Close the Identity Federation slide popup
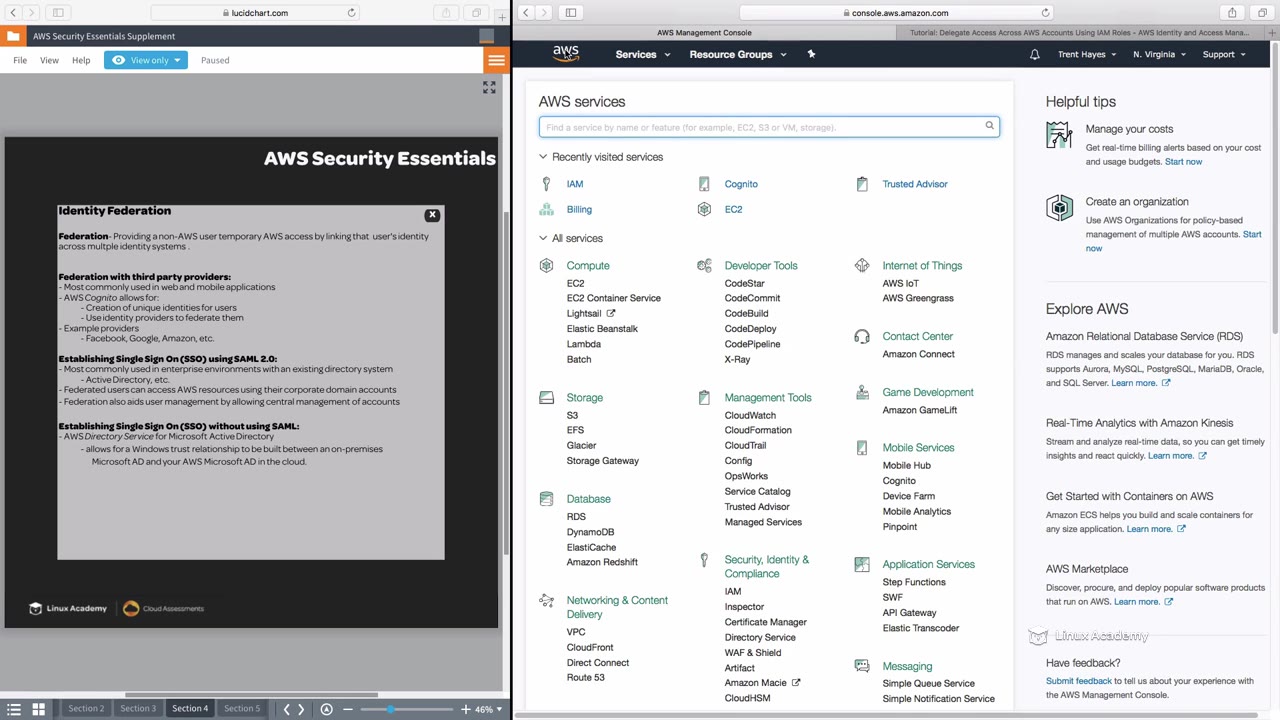The height and width of the screenshot is (720, 1280). click(x=432, y=215)
